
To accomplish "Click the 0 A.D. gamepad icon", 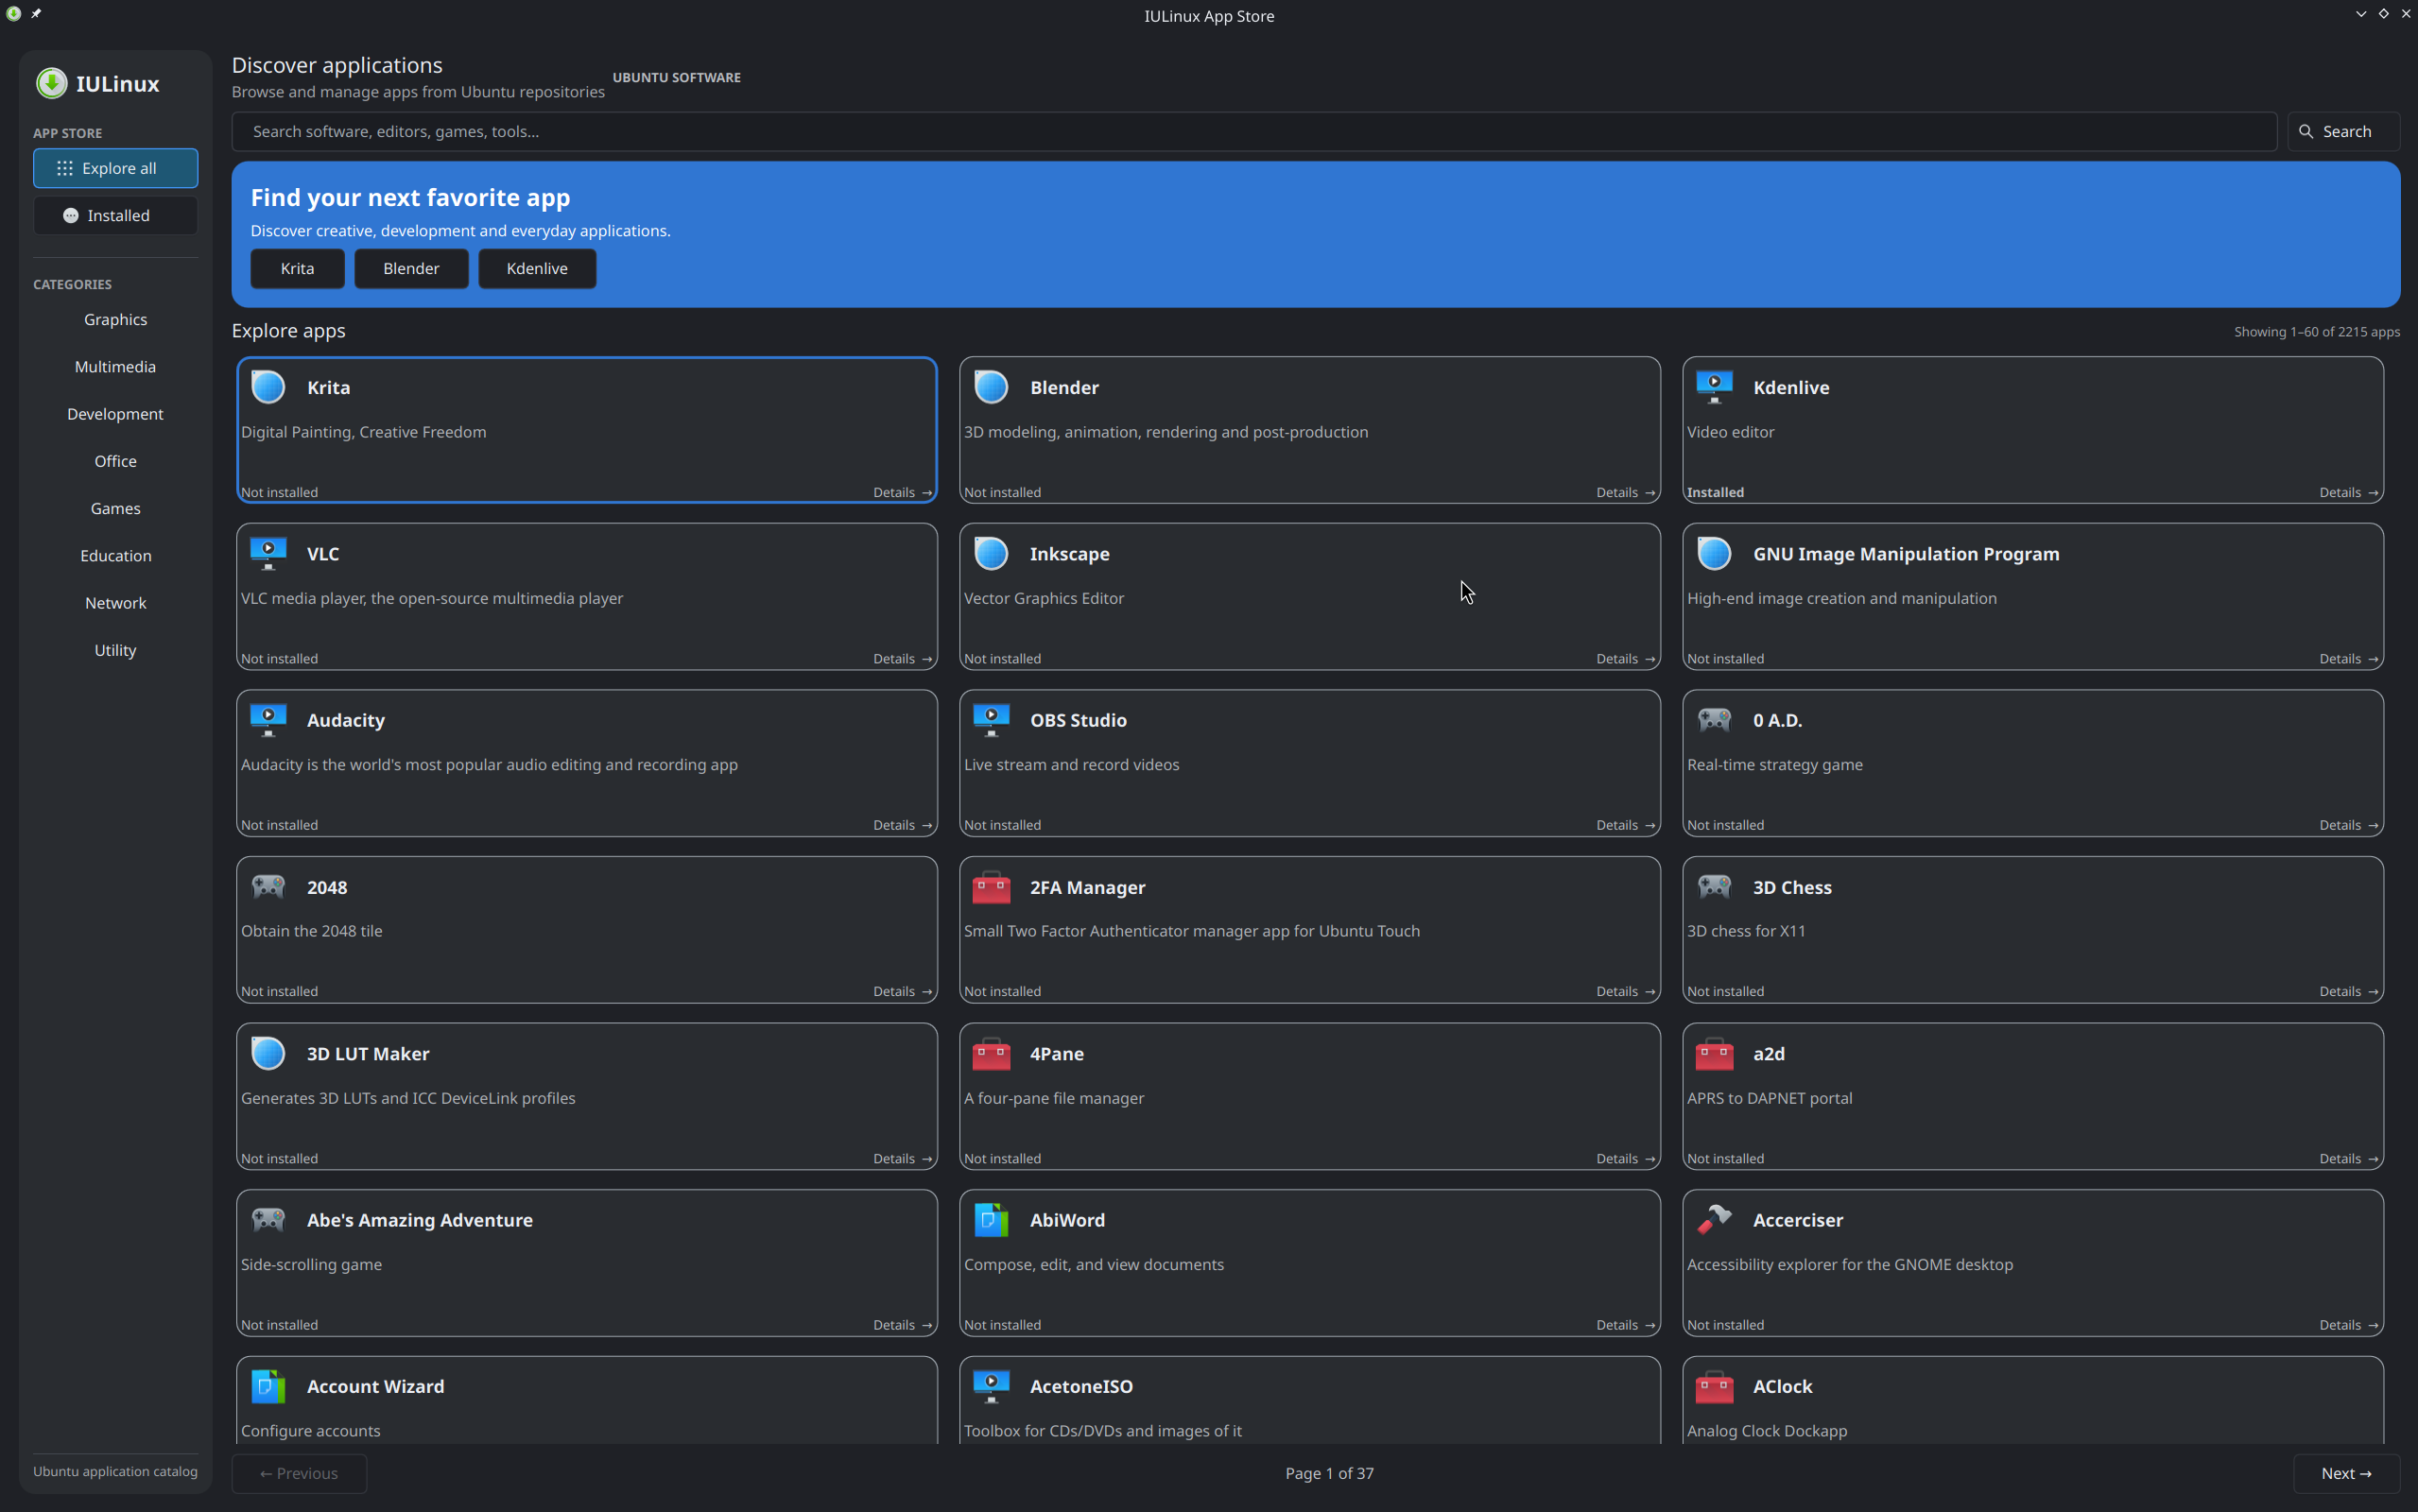I will tap(1714, 720).
